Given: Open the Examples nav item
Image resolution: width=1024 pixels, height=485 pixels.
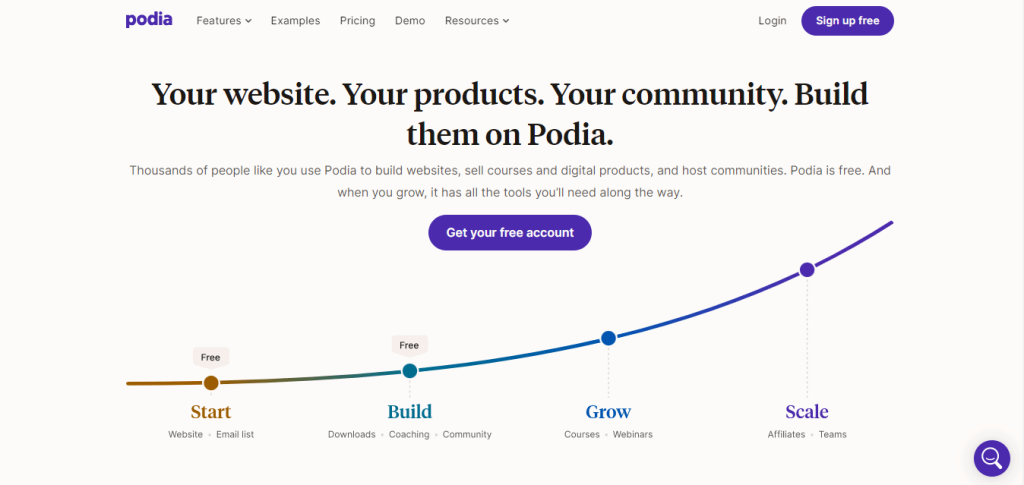Looking at the screenshot, I should point(295,21).
